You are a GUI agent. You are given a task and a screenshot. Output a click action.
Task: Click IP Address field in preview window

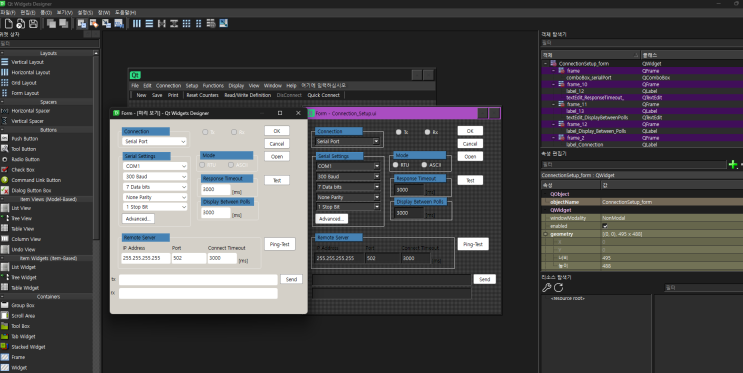pyautogui.click(x=146, y=258)
